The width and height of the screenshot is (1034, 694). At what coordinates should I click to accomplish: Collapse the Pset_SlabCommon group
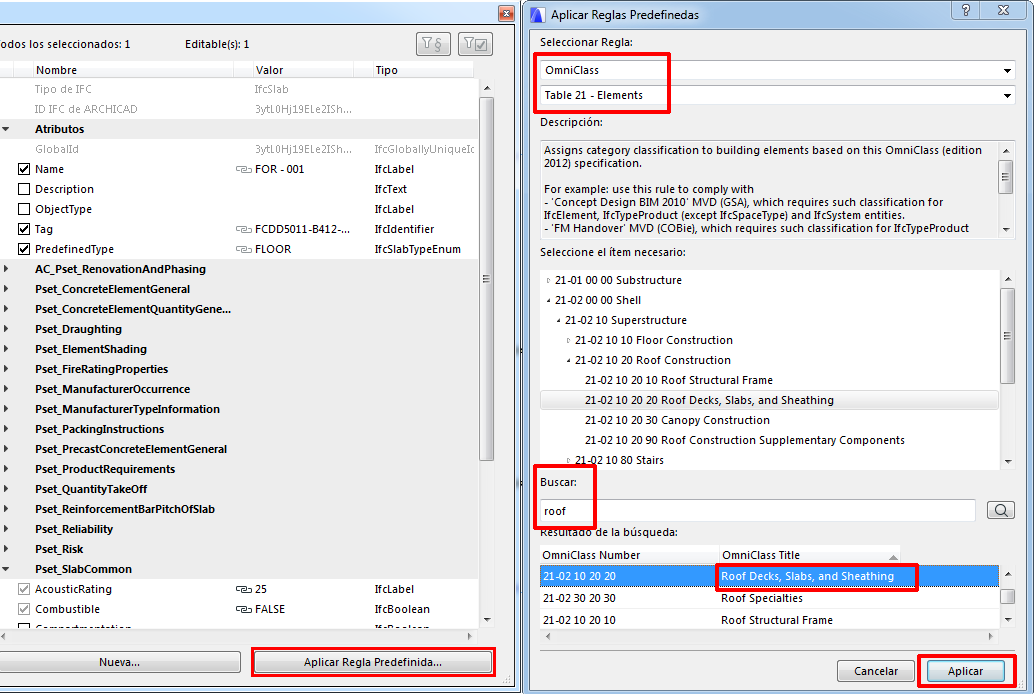[6, 569]
